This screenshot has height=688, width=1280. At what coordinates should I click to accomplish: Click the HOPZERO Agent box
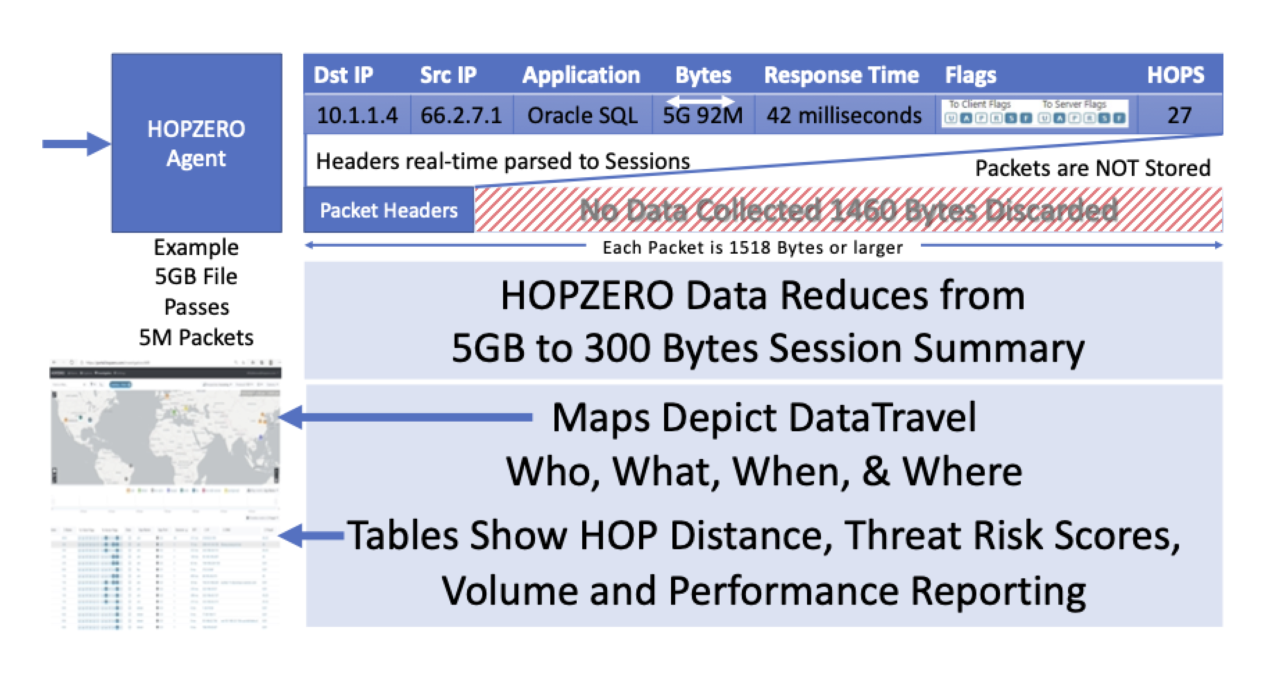tap(196, 143)
